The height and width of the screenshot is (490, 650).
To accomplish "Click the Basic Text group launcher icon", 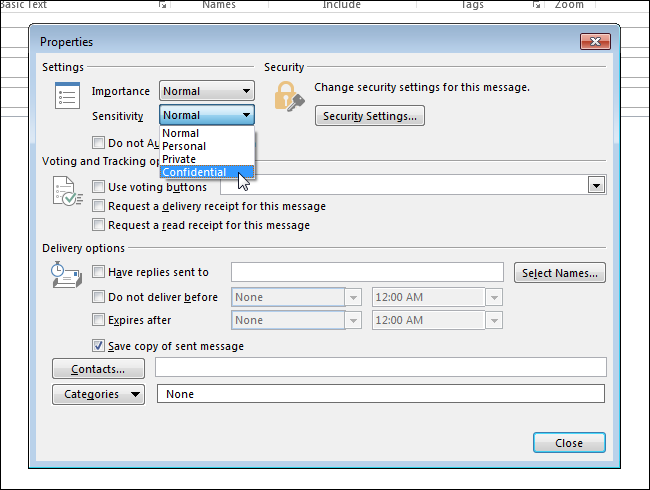I will click(162, 5).
